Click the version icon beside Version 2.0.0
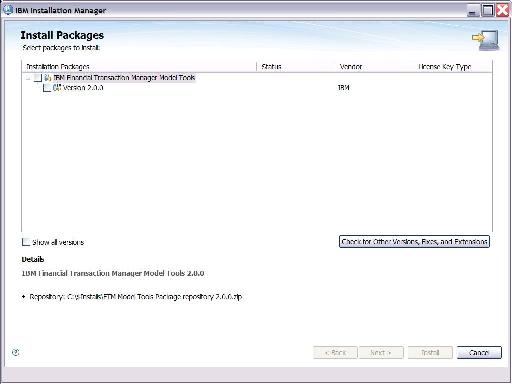Screen dimensions: 512x384 click(57, 88)
